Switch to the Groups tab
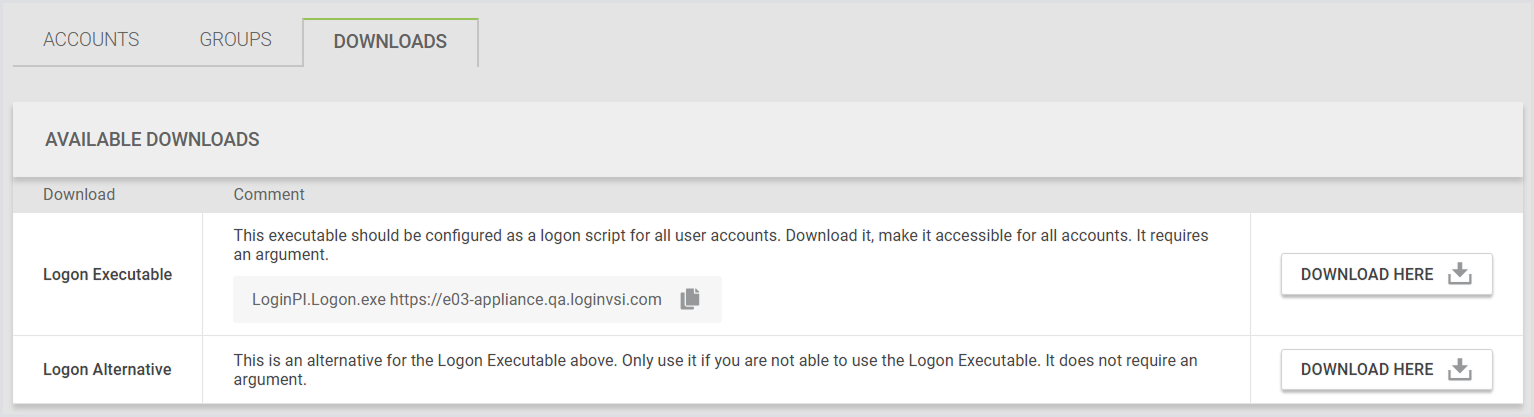The width and height of the screenshot is (1534, 417). [x=235, y=40]
